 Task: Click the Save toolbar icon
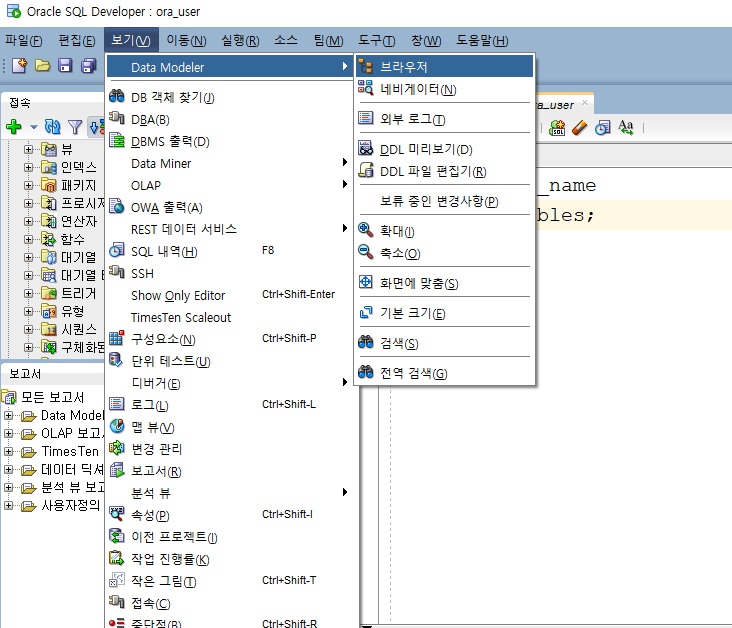65,65
